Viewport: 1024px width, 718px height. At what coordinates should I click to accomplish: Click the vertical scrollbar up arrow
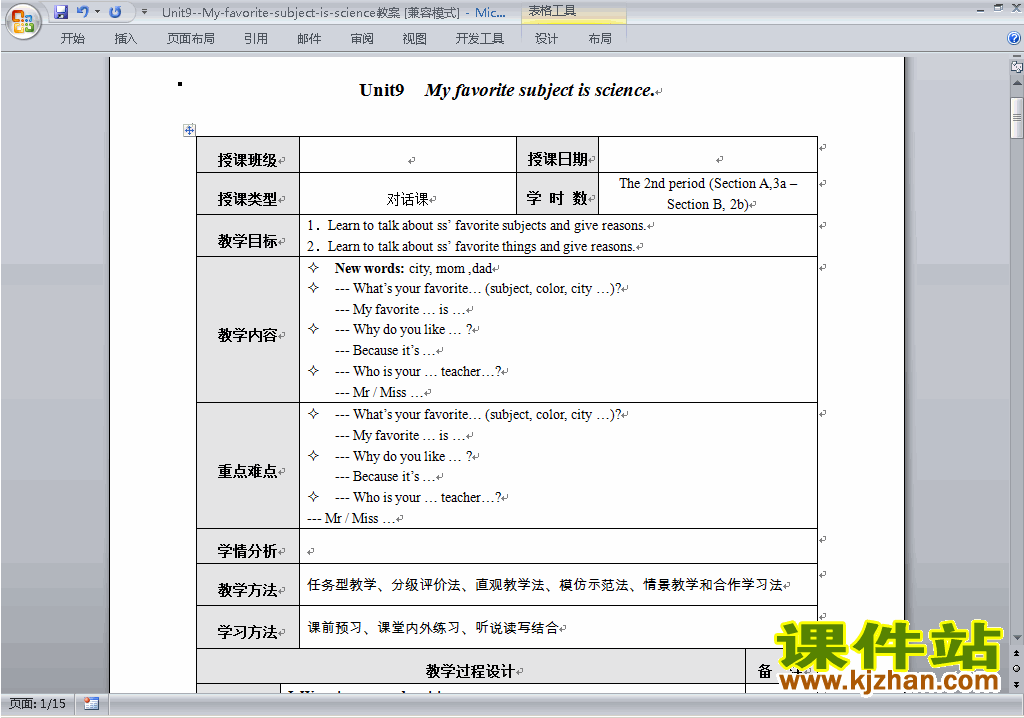point(1017,83)
